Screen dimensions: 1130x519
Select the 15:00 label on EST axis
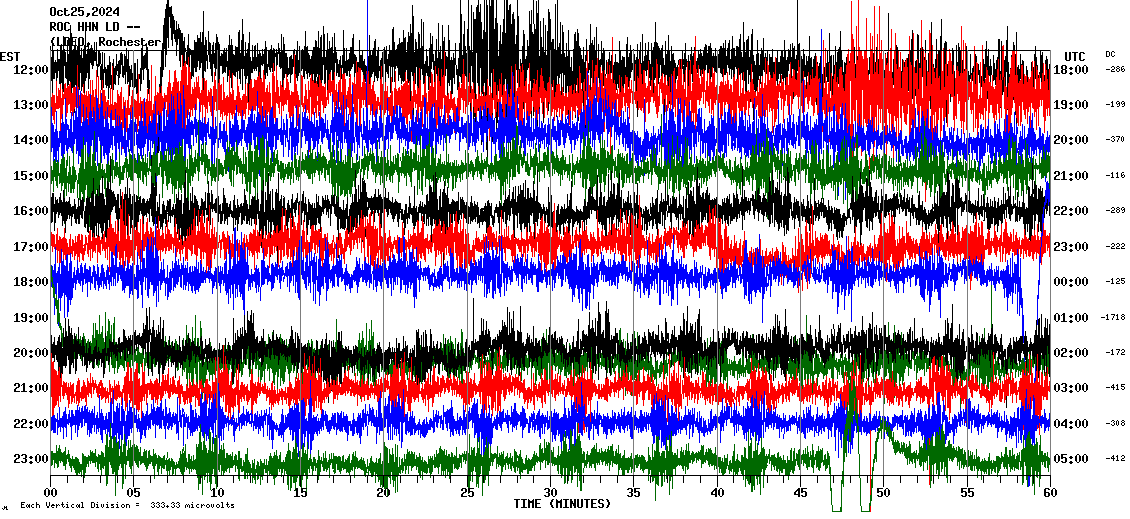pyautogui.click(x=31, y=175)
